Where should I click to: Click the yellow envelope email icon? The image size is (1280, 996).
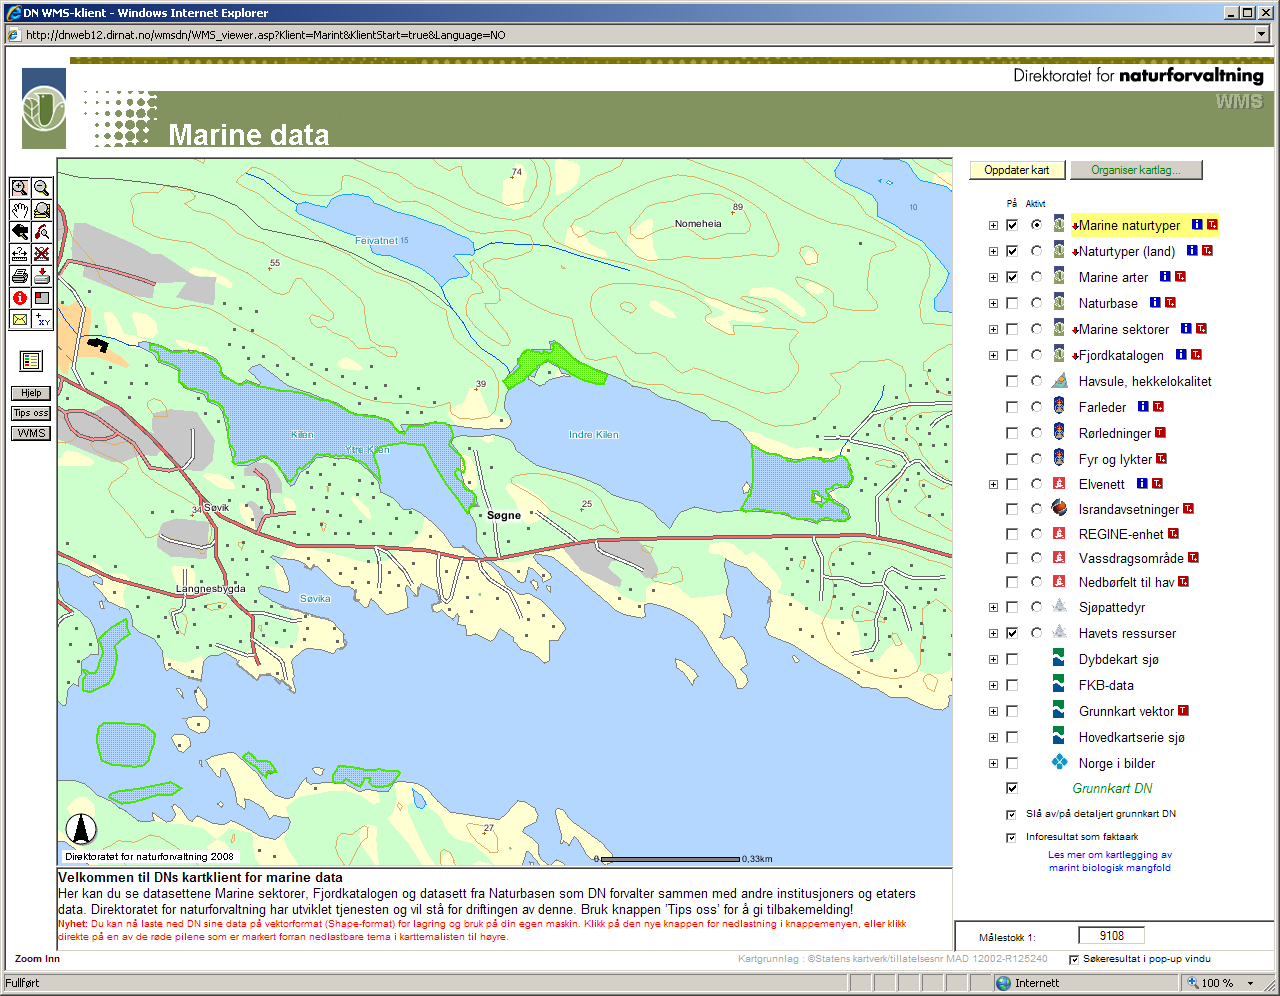[20, 319]
